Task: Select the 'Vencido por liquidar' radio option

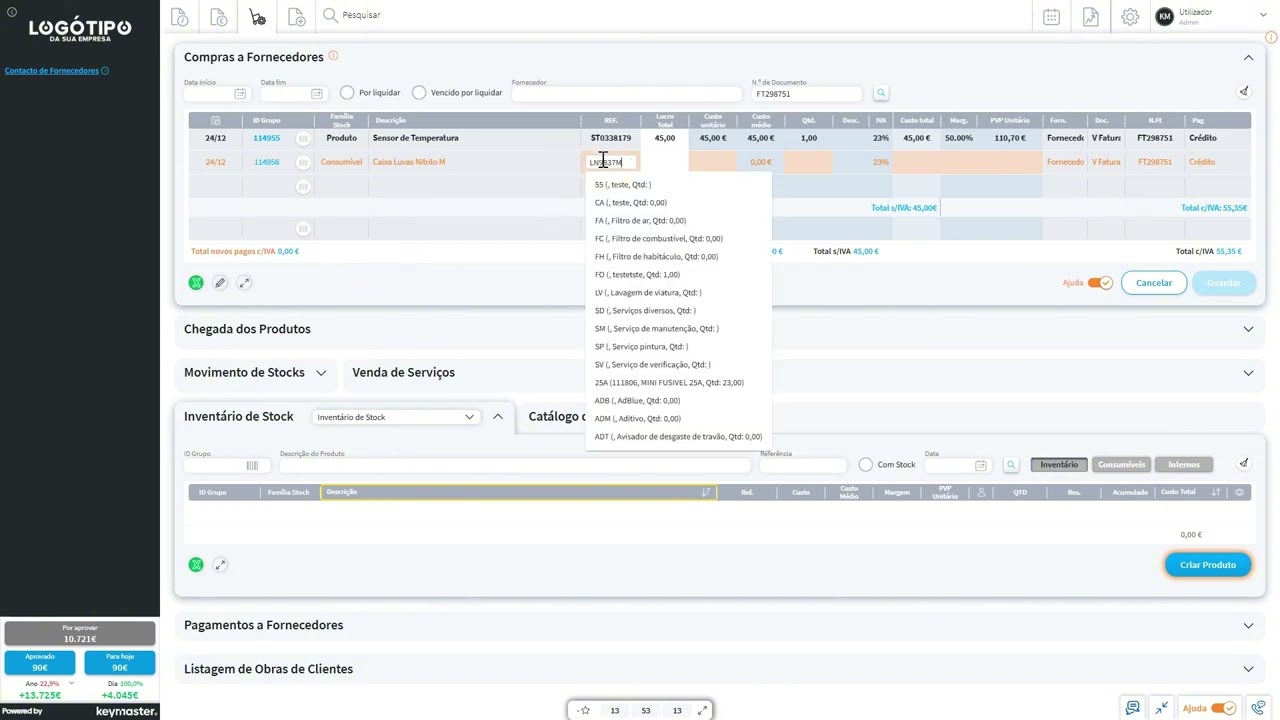Action: 419,93
